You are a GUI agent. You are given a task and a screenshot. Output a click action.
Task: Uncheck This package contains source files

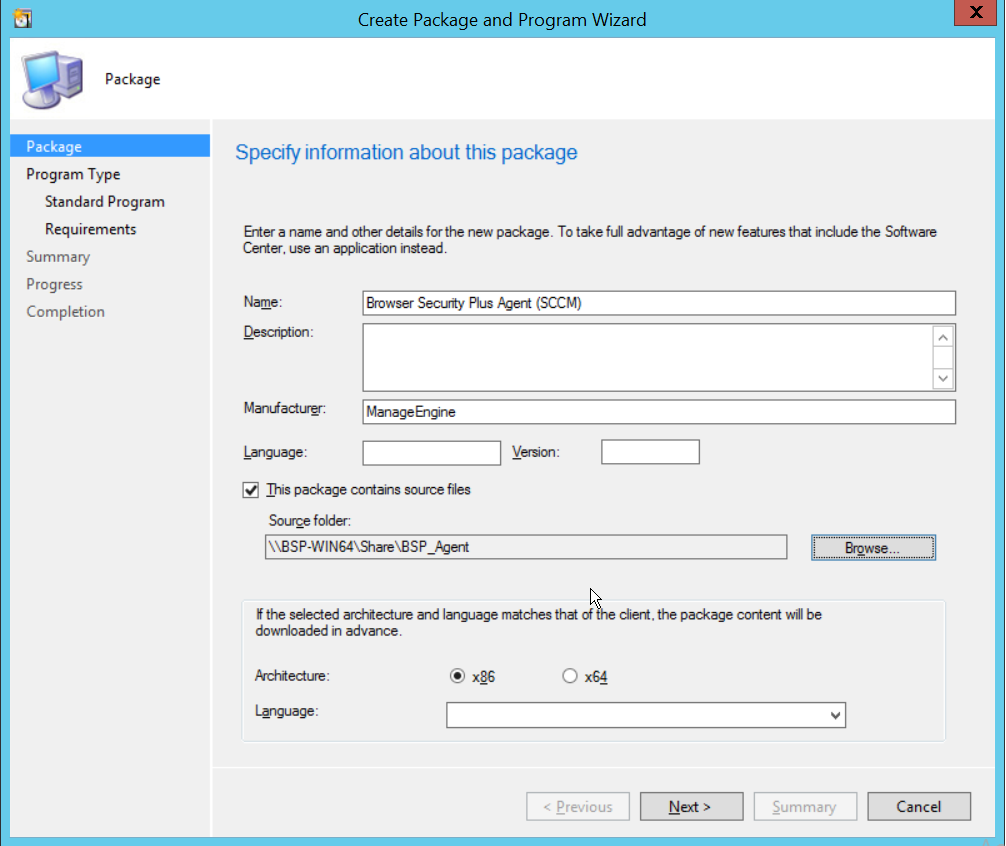coord(251,490)
